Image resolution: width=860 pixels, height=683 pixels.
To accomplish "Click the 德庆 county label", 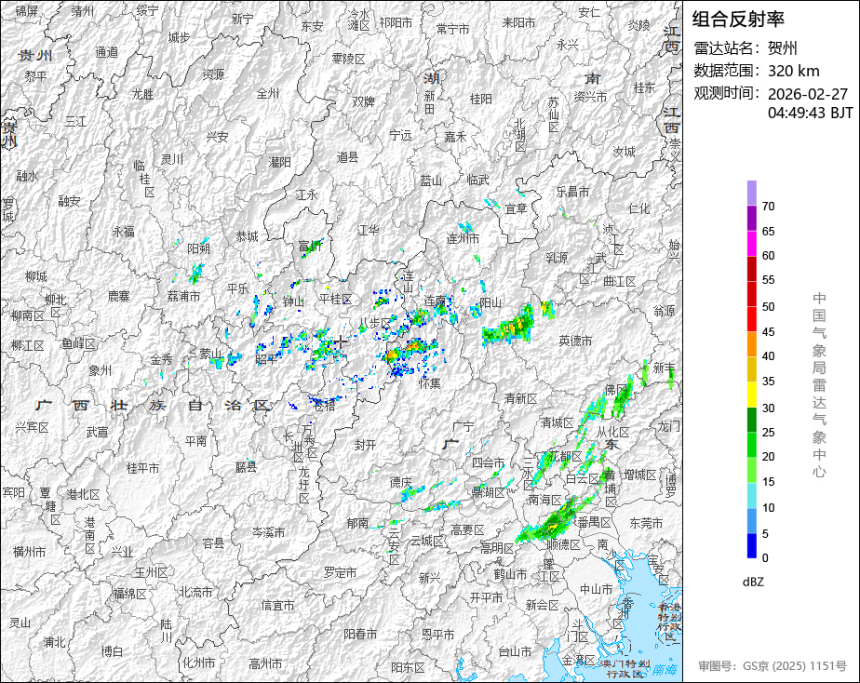I will (x=400, y=482).
